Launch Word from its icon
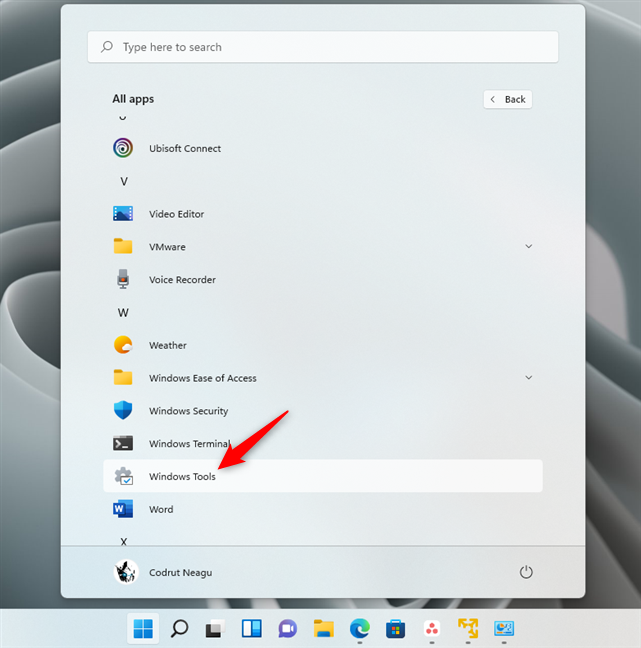This screenshot has width=641, height=648. (123, 509)
